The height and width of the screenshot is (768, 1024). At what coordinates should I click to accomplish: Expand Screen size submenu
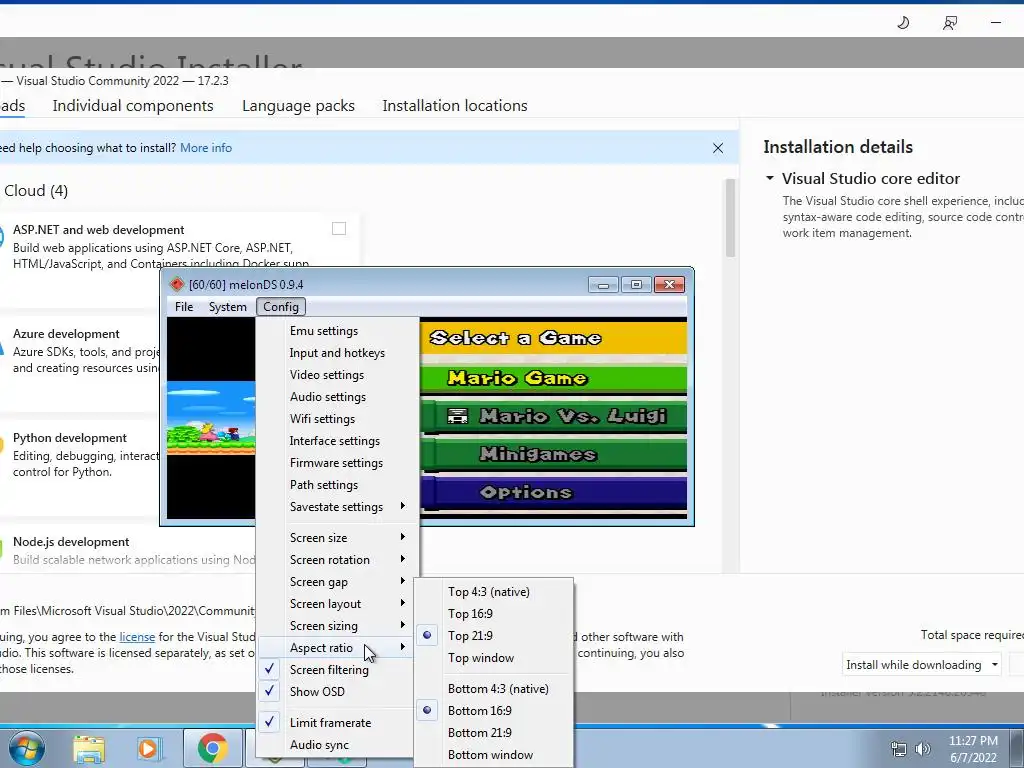336,537
